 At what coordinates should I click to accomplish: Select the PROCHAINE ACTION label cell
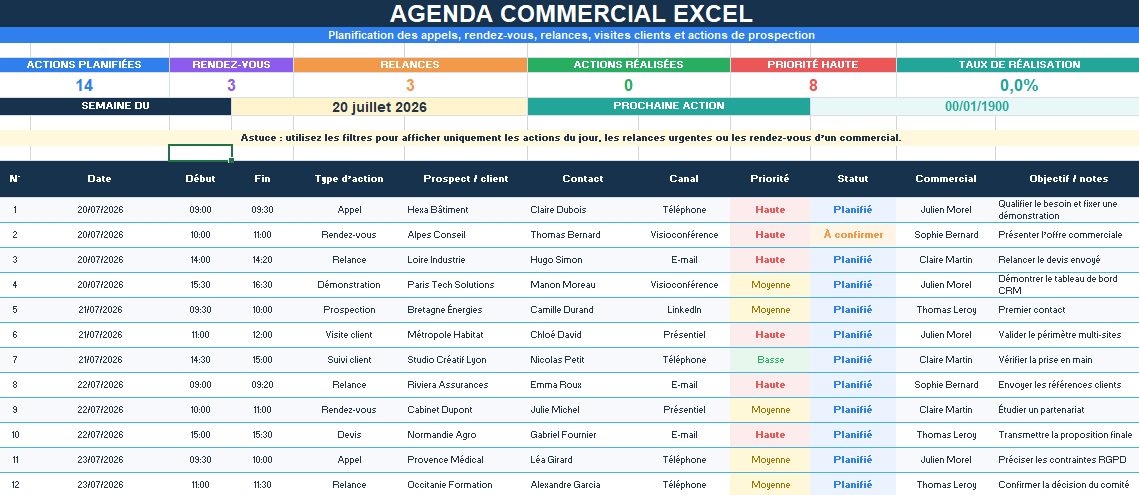click(x=668, y=106)
